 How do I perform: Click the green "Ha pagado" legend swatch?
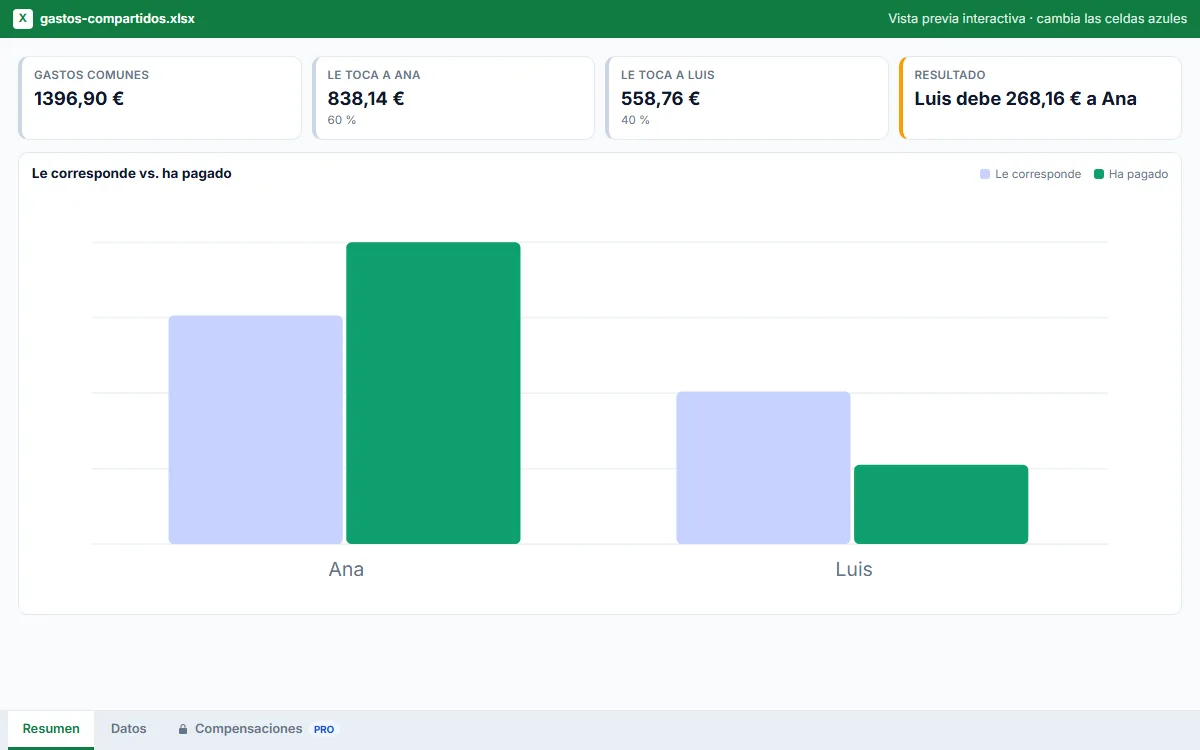(1099, 174)
